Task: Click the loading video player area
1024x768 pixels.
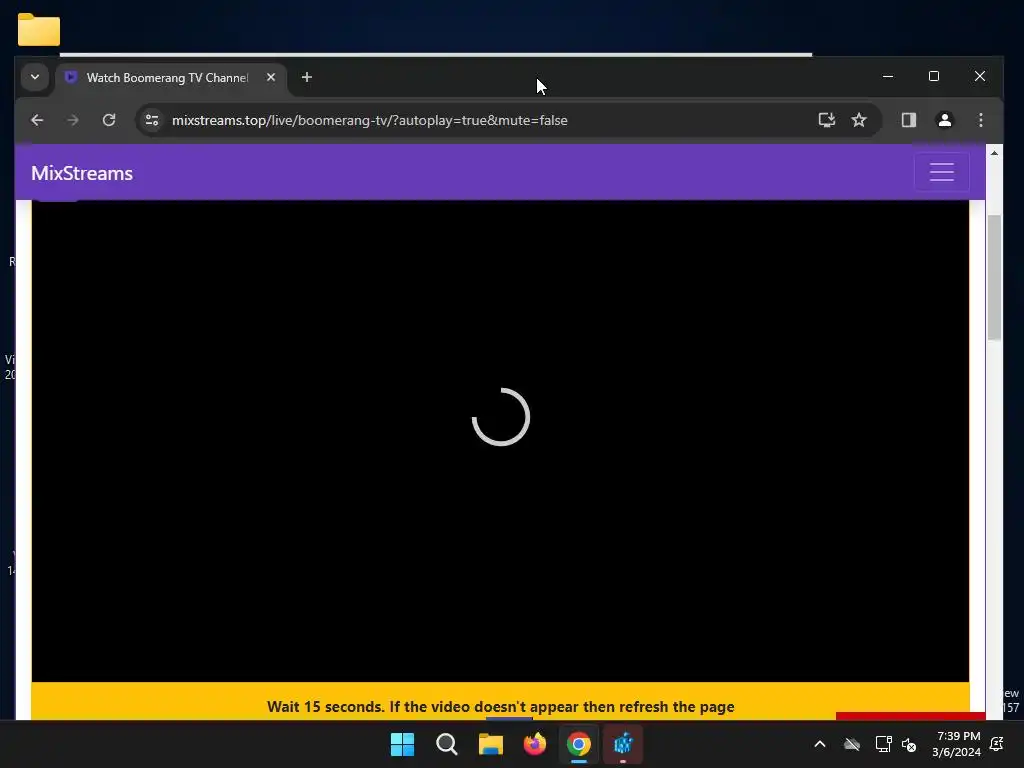Action: (500, 441)
